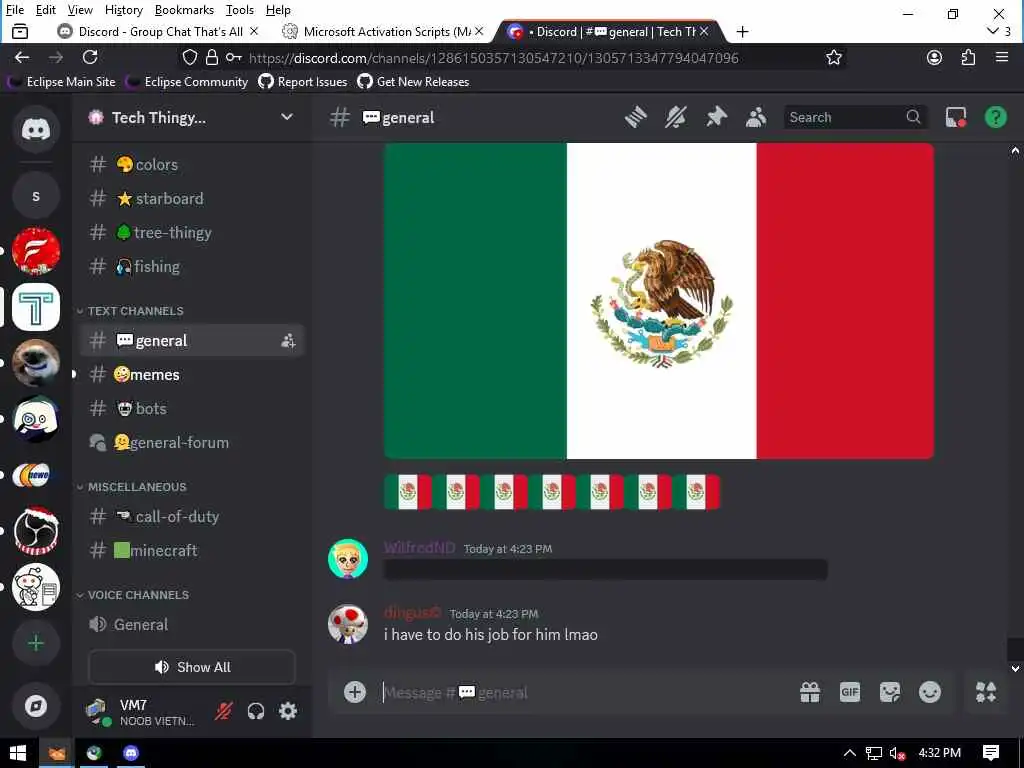Image resolution: width=1024 pixels, height=768 pixels.
Task: Open the emoji picker
Action: tap(930, 692)
